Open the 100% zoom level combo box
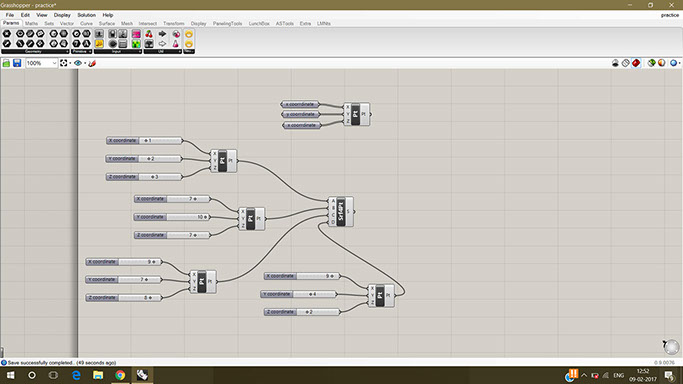This screenshot has width=683, height=384. tap(41, 63)
